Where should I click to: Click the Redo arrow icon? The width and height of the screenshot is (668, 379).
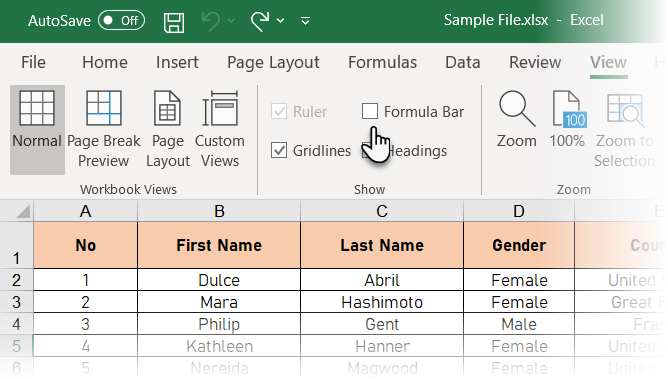[260, 20]
